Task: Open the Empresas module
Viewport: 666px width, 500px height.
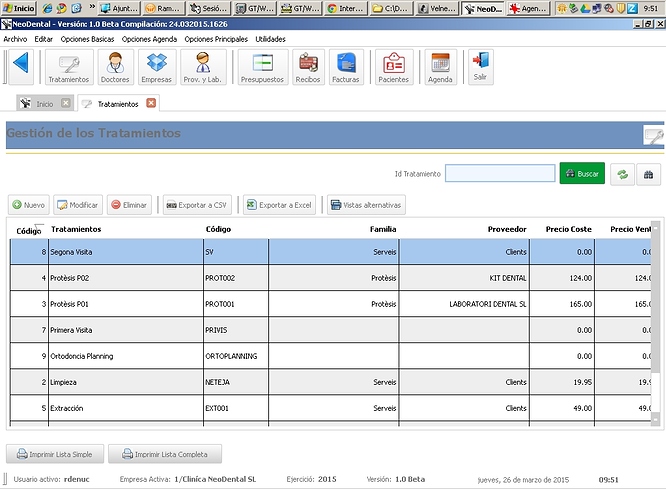Action: tap(156, 66)
